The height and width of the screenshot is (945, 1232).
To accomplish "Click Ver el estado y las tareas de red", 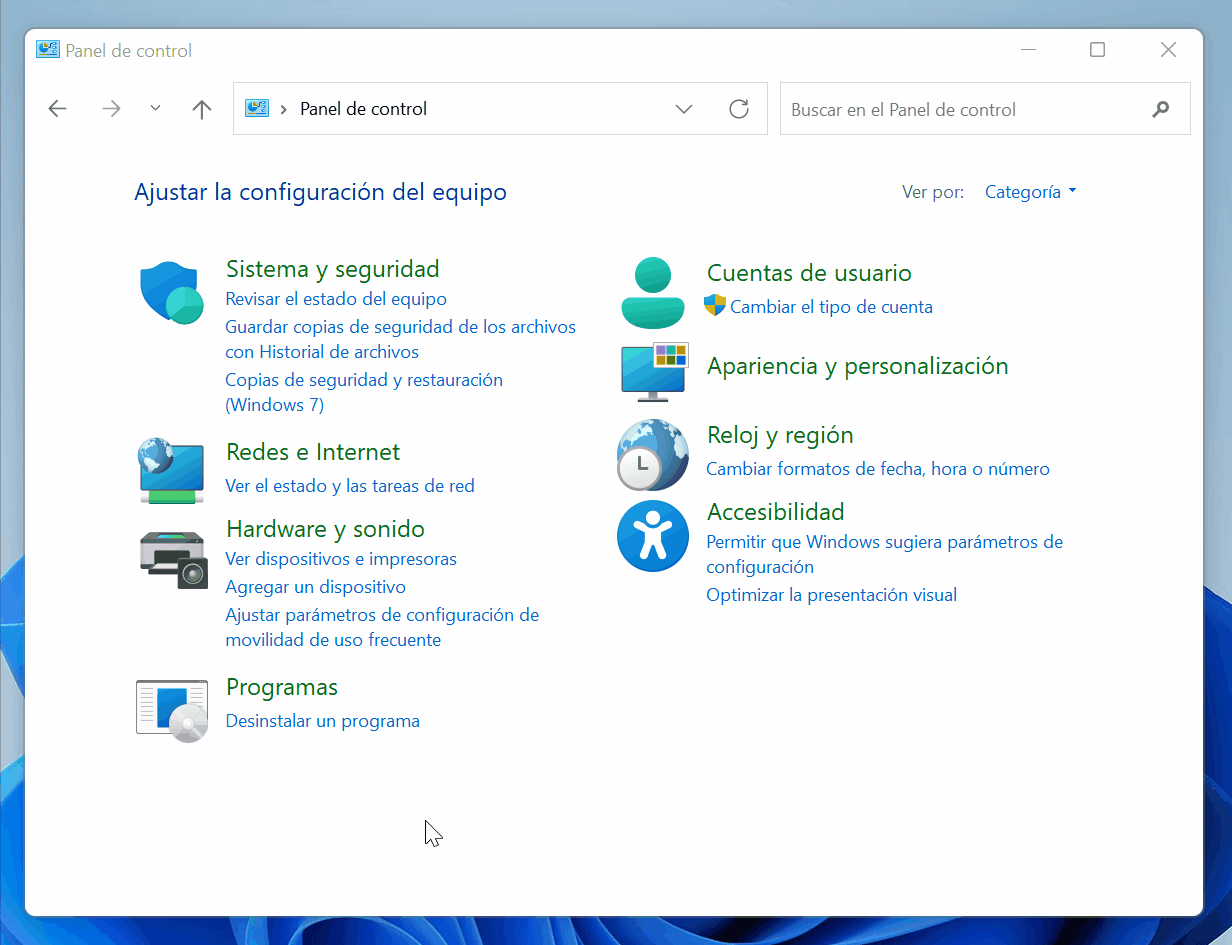I will [350, 486].
